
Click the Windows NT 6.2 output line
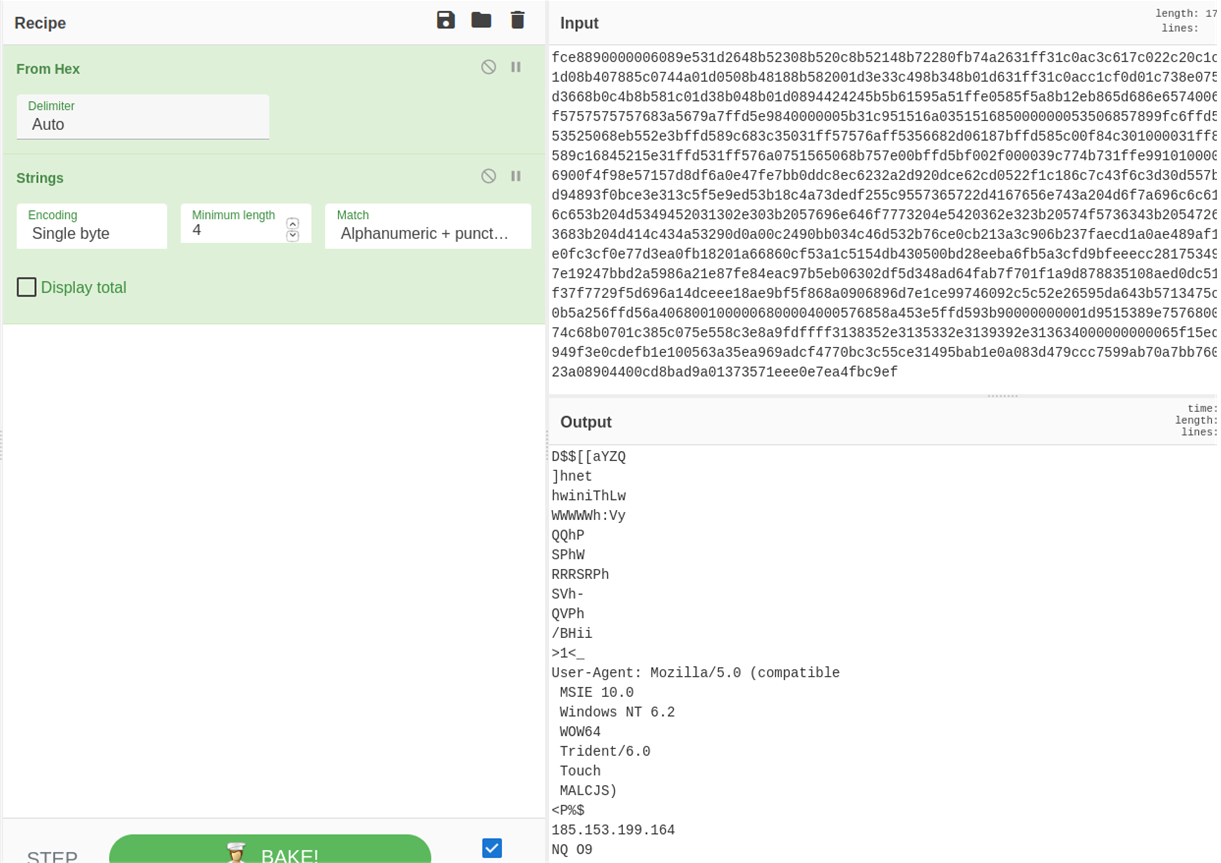pyautogui.click(x=617, y=712)
